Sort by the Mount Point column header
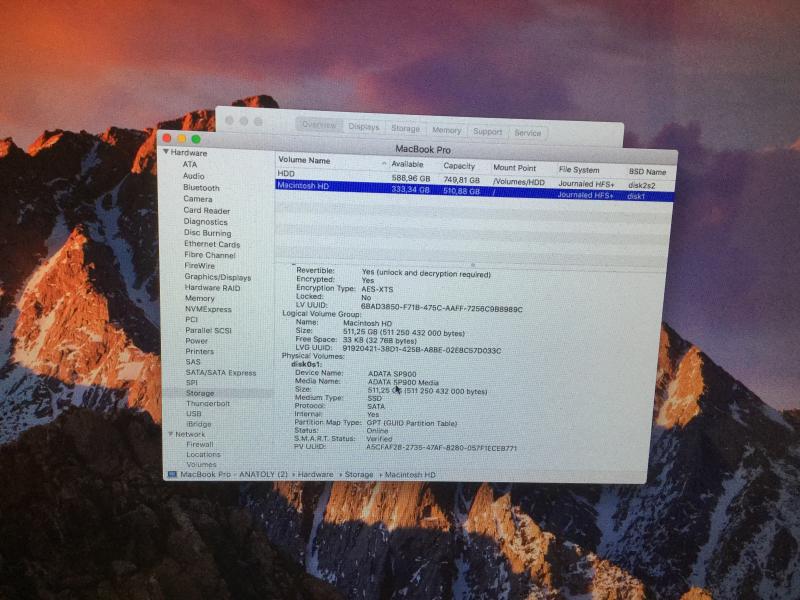Viewport: 800px width, 600px height. tap(514, 168)
